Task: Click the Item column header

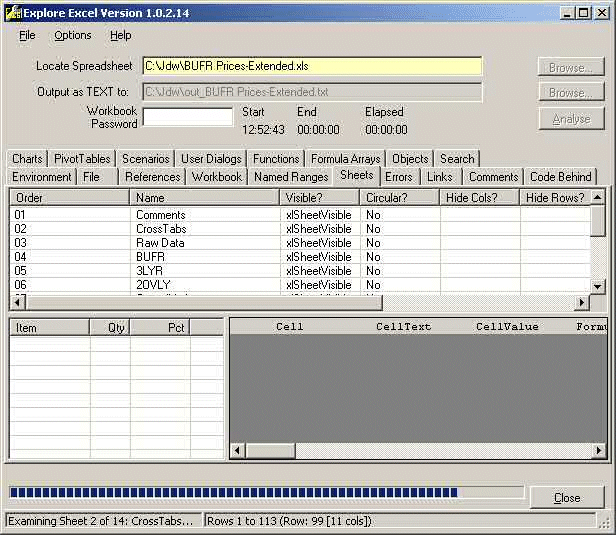Action: tap(50, 328)
